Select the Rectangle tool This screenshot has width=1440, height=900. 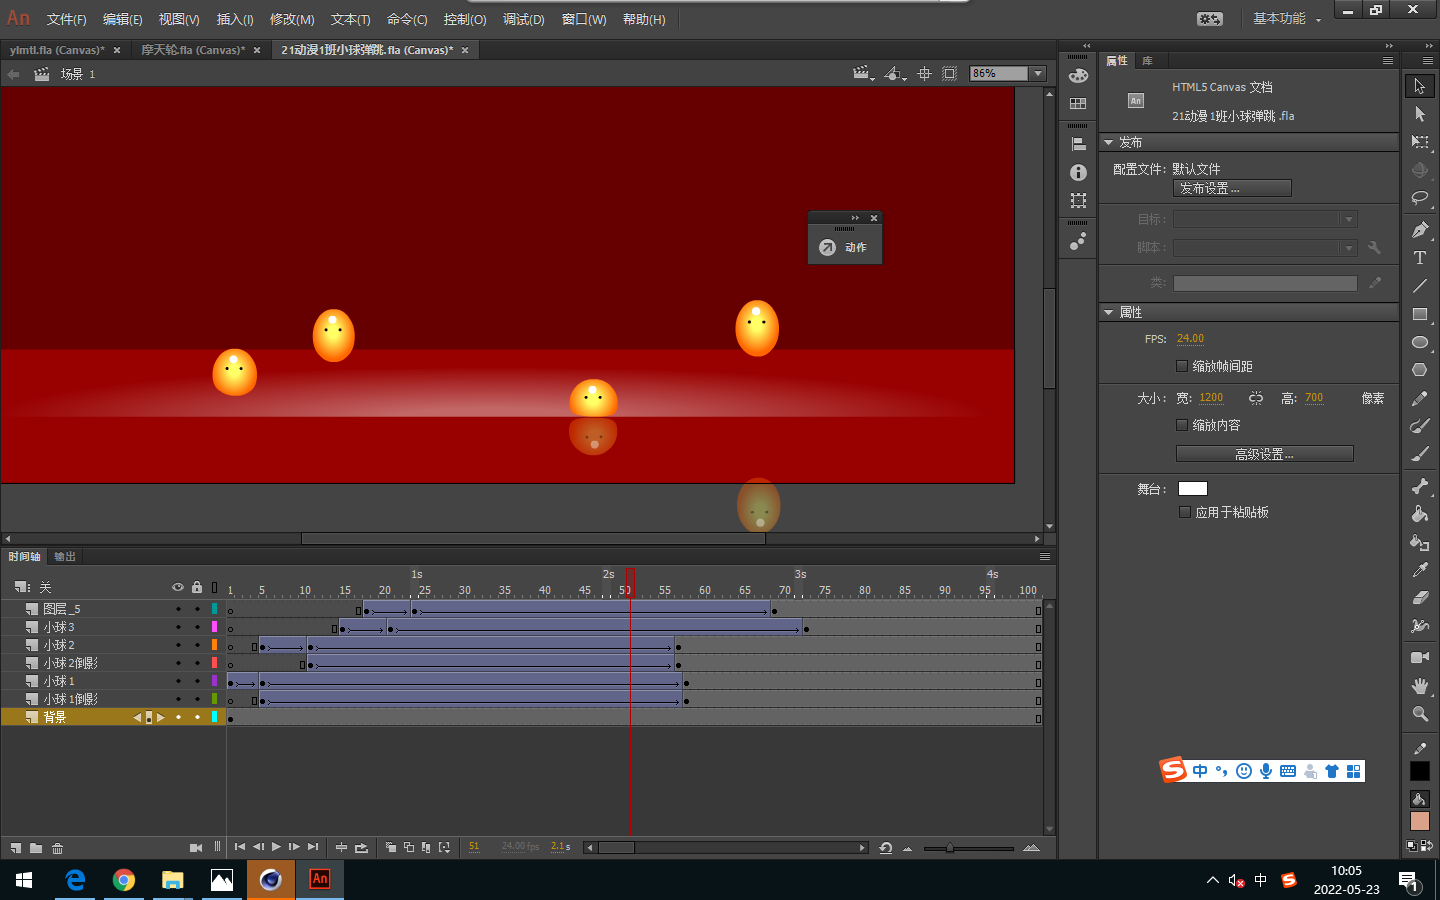point(1419,314)
